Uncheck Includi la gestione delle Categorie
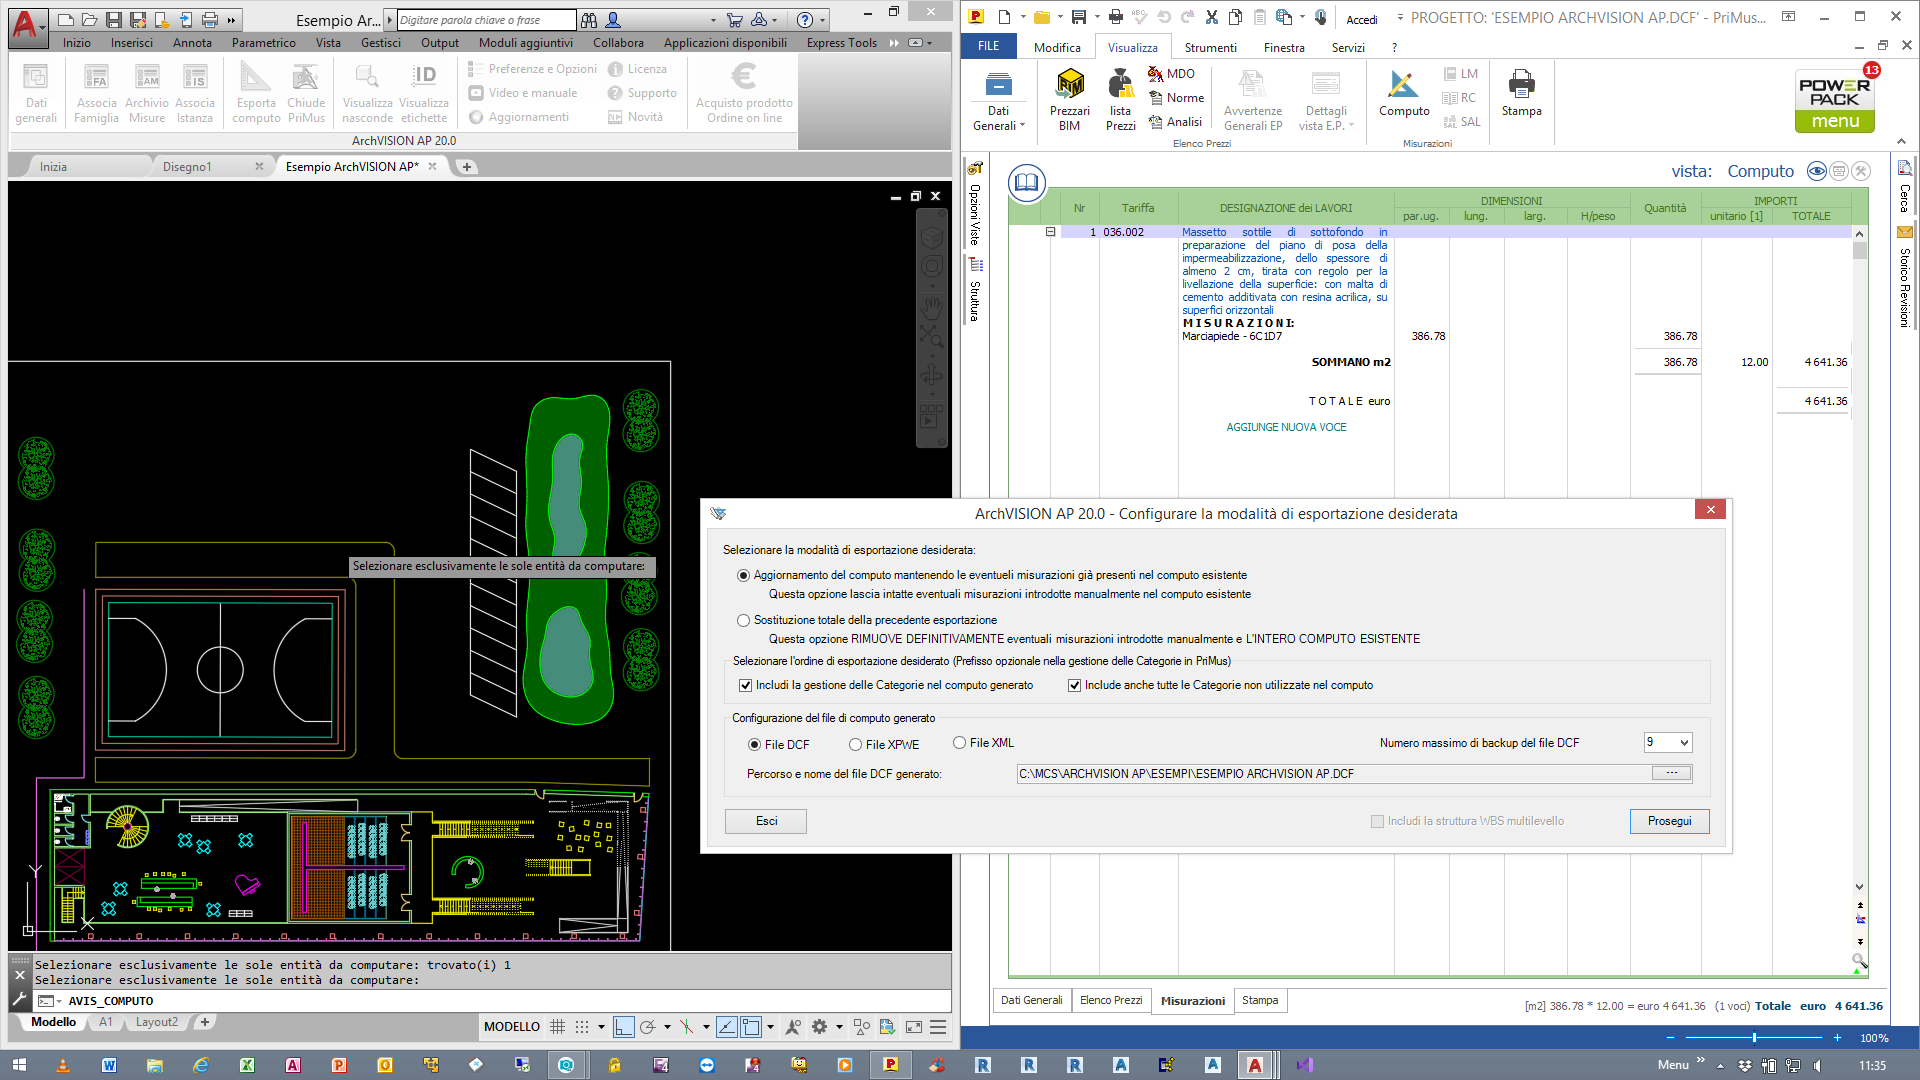 pos(745,685)
